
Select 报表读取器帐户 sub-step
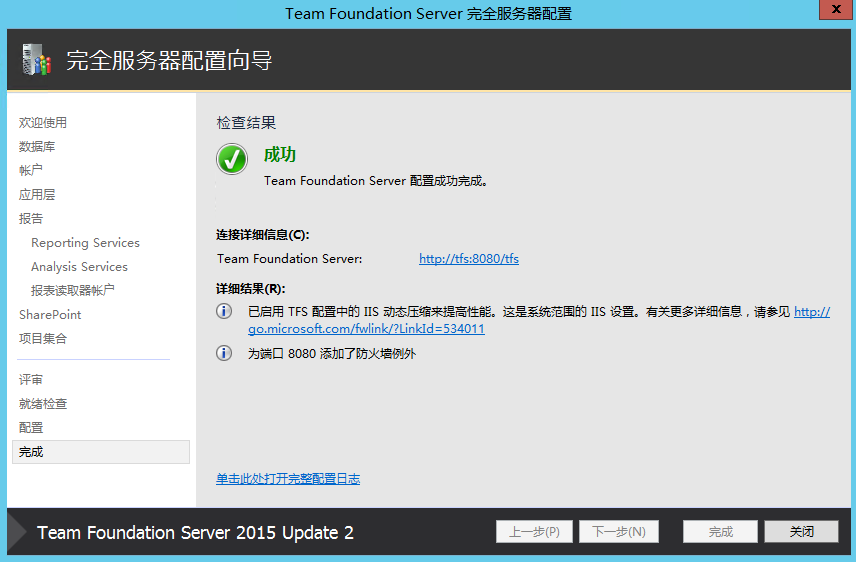coord(73,290)
